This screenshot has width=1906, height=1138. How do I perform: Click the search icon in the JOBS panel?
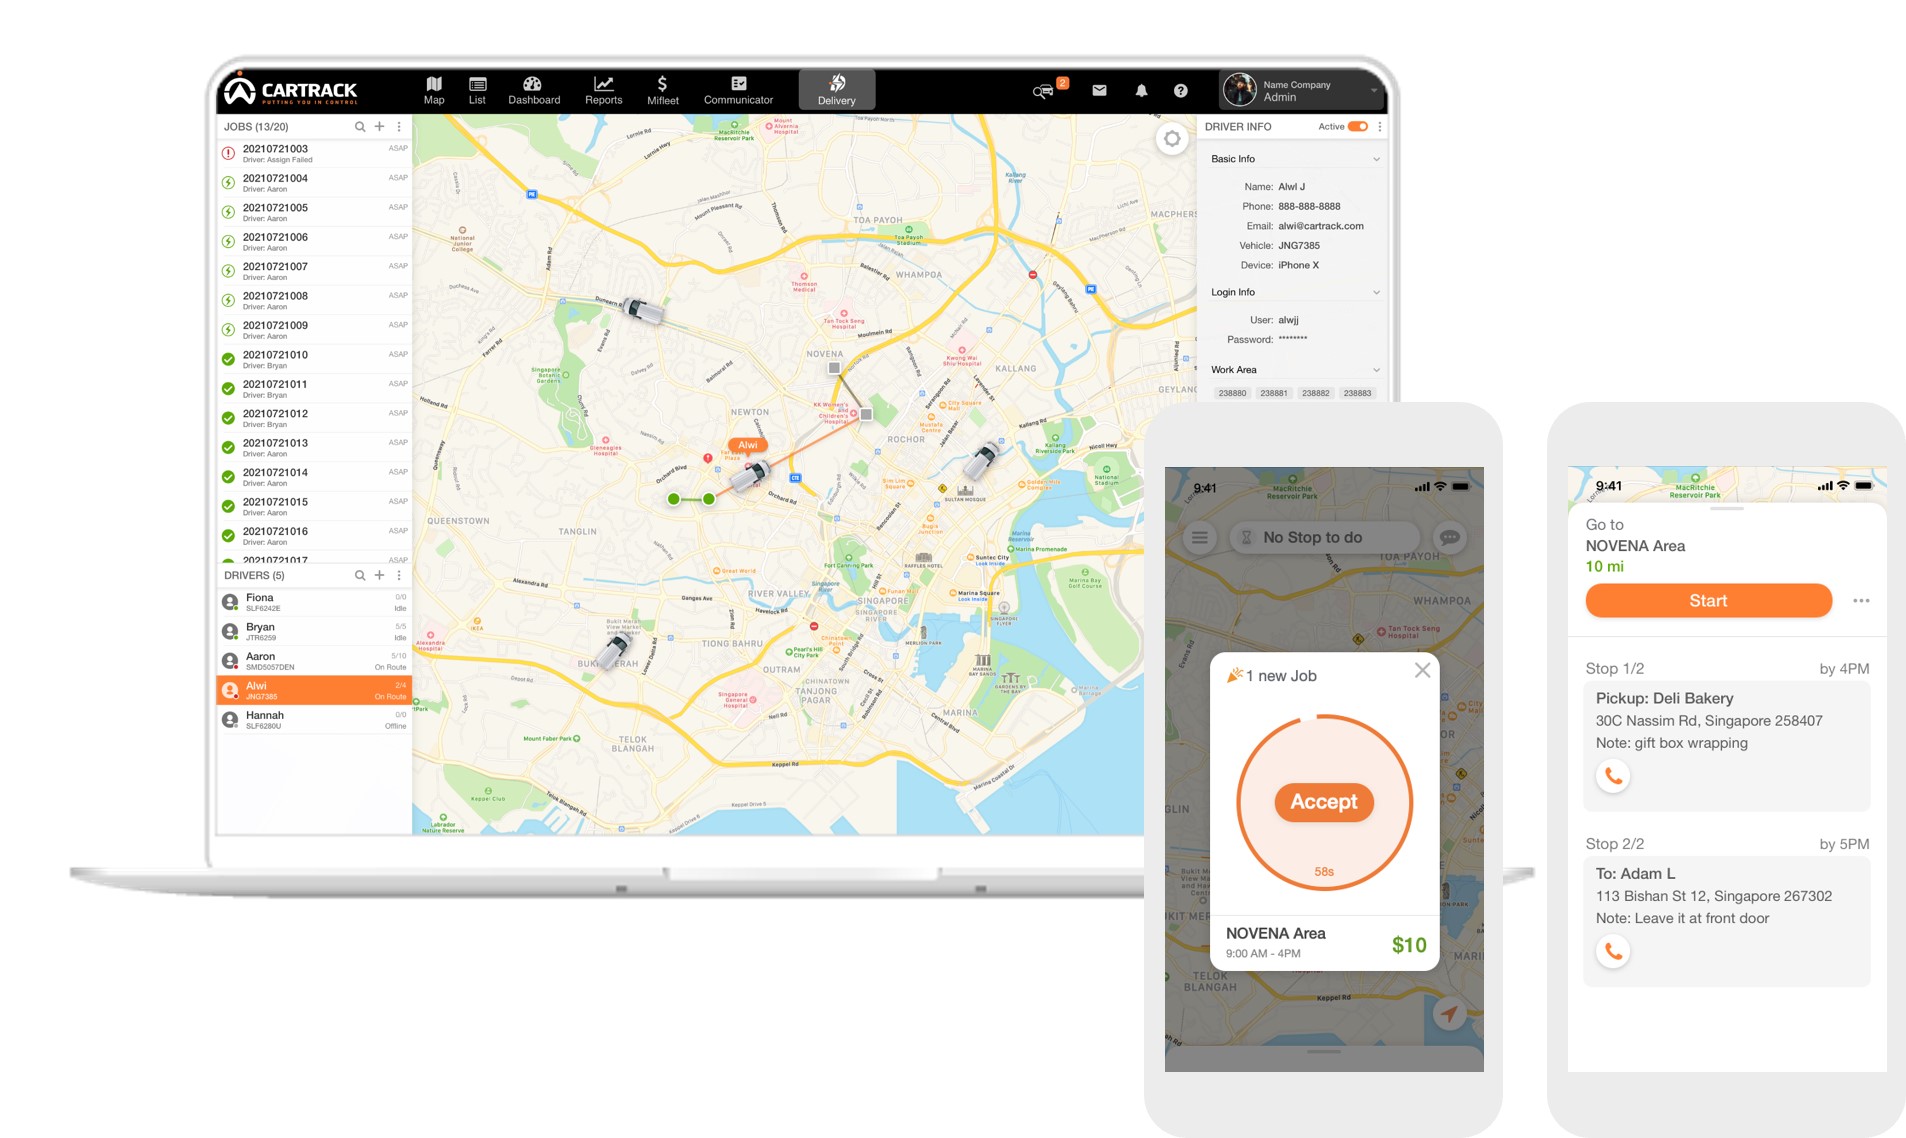coord(359,127)
